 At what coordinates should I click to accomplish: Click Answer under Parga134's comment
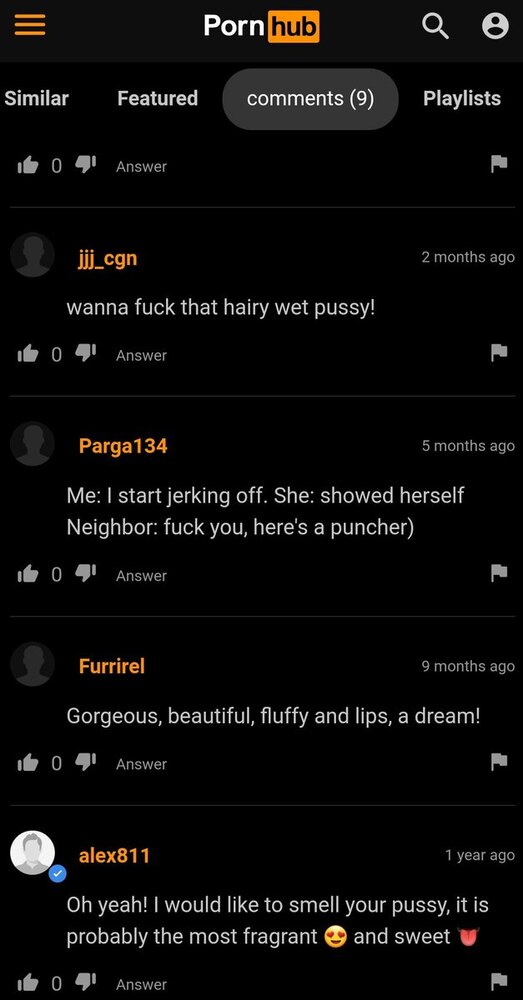141,576
